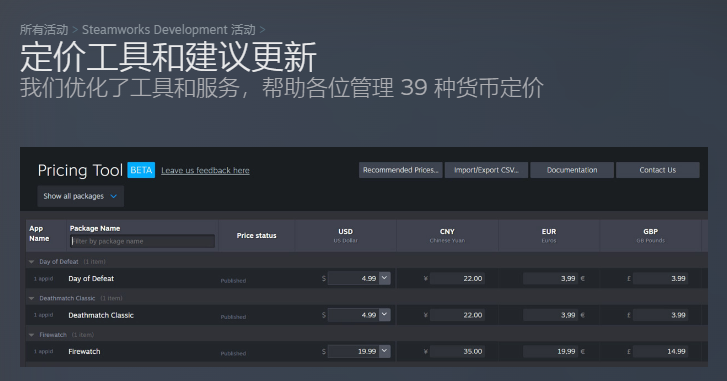Screen dimensions: 727x381
Task: Collapse the Day of Defeat group triangle
Action: coord(32,262)
